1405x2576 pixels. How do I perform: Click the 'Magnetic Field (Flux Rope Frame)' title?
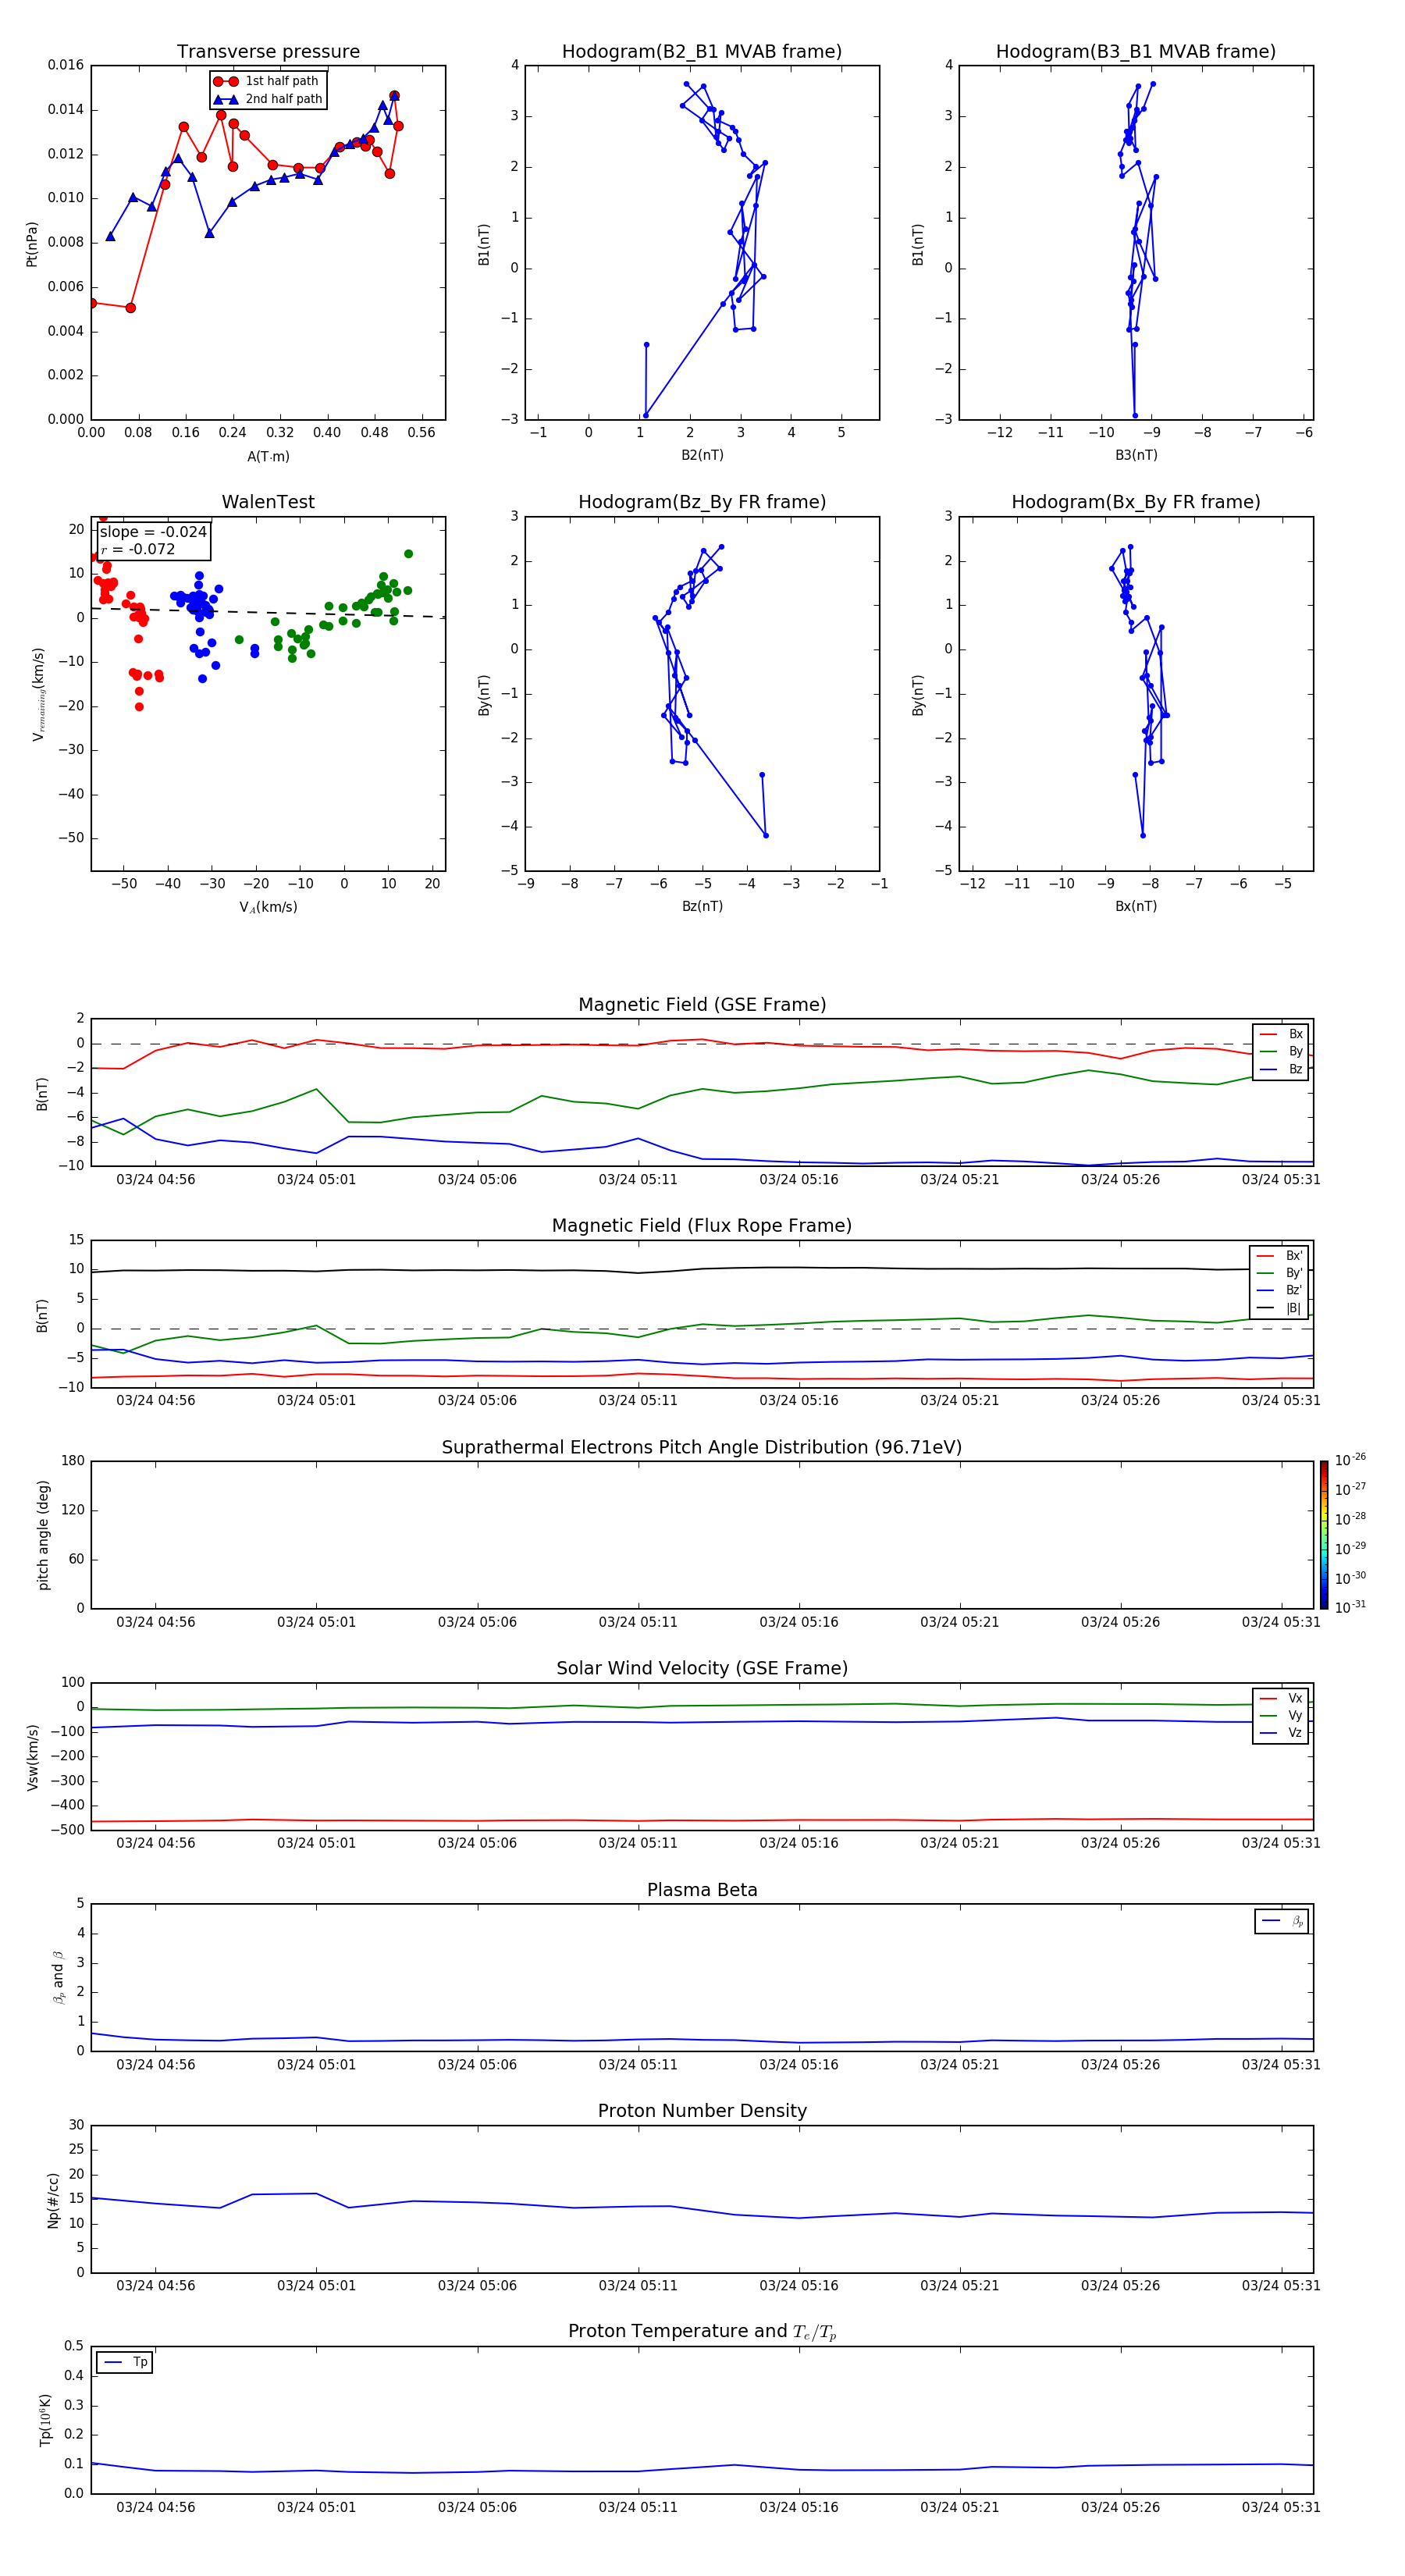(x=702, y=1226)
